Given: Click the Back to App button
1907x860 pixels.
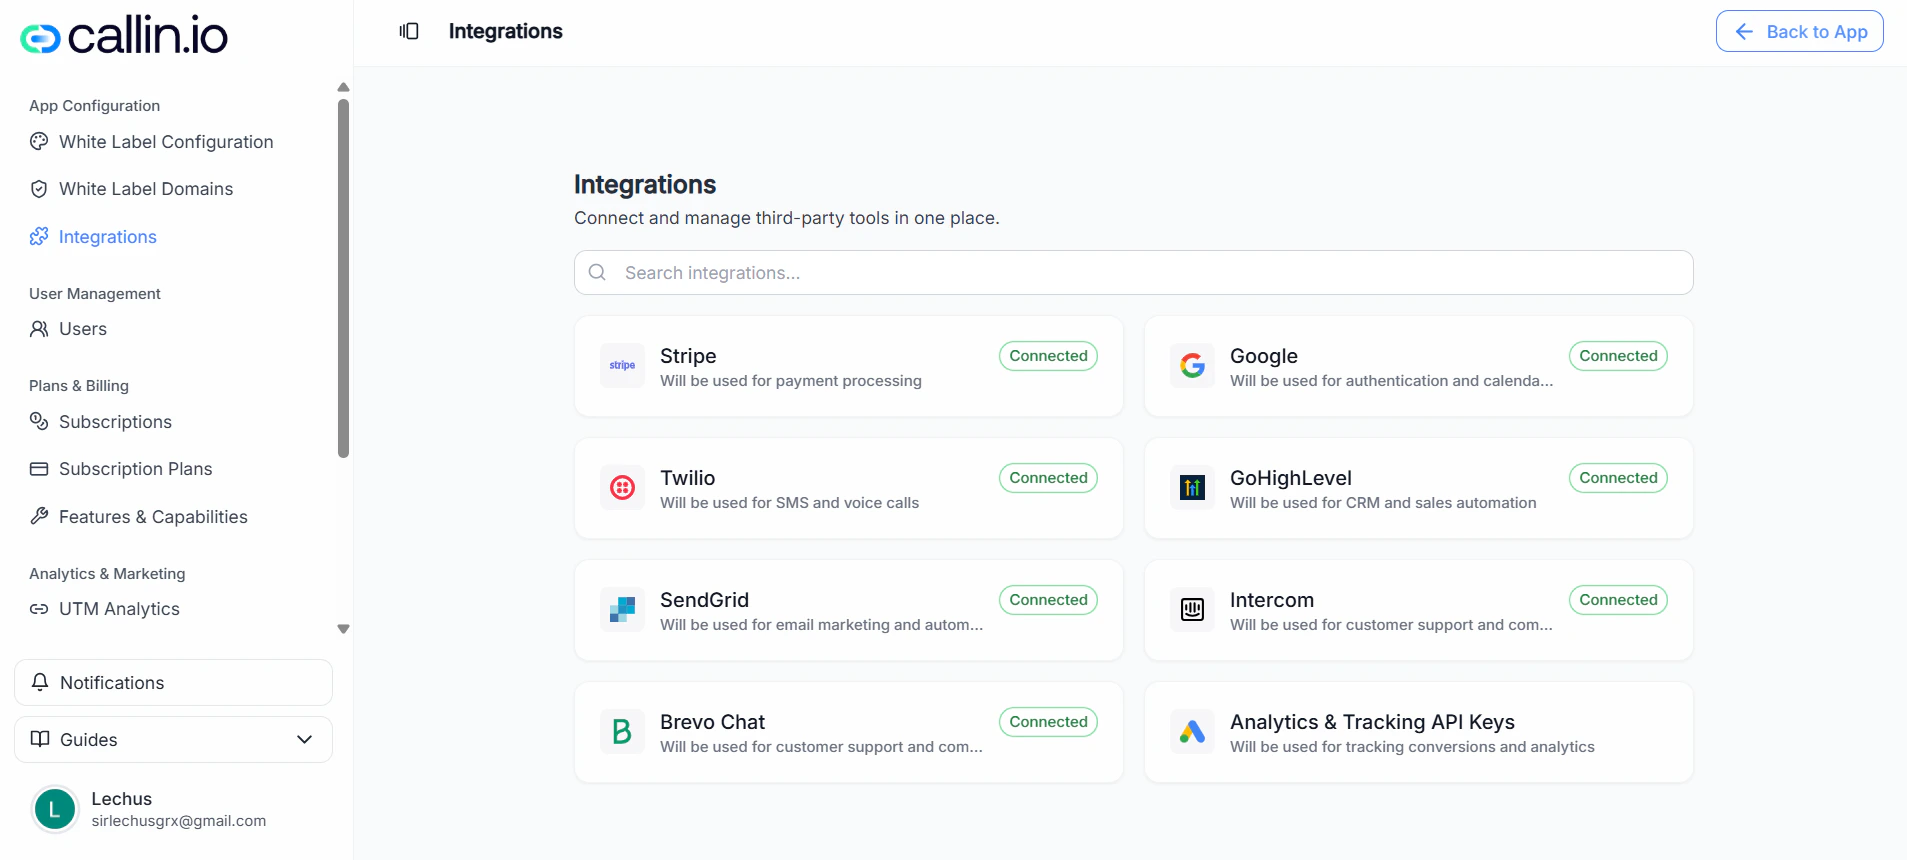Looking at the screenshot, I should (x=1799, y=31).
